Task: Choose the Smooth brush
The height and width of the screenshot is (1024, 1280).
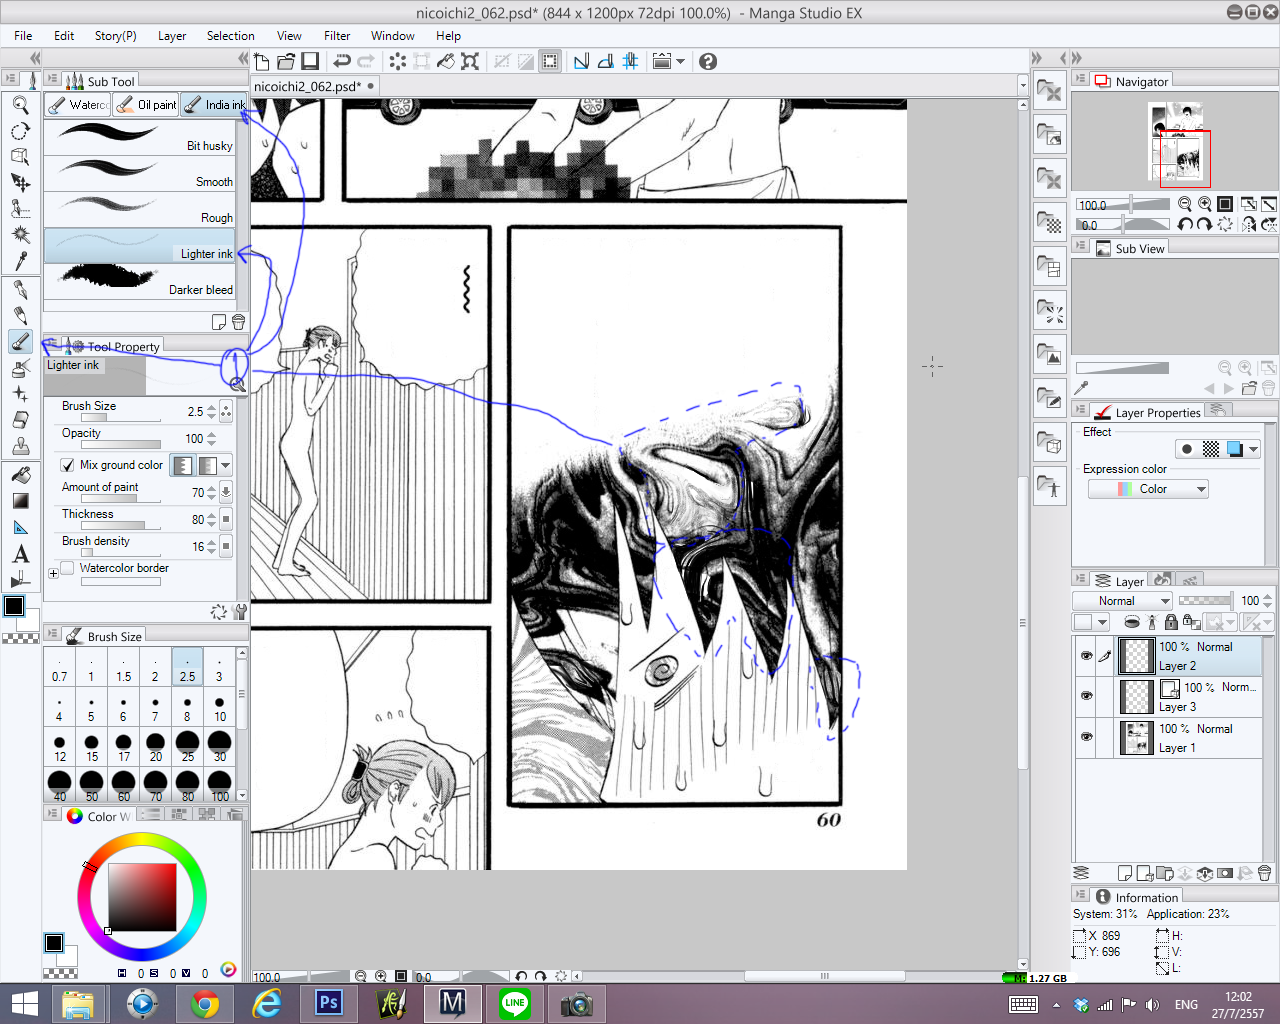Action: [140, 172]
